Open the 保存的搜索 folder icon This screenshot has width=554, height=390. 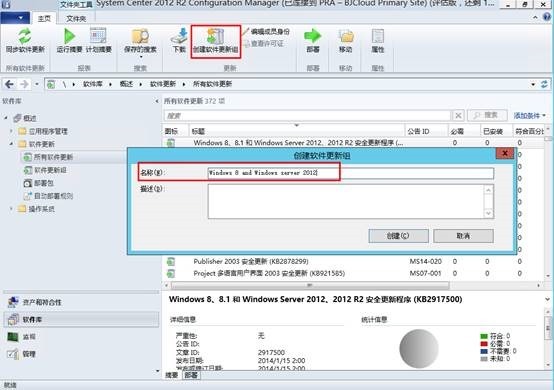140,36
